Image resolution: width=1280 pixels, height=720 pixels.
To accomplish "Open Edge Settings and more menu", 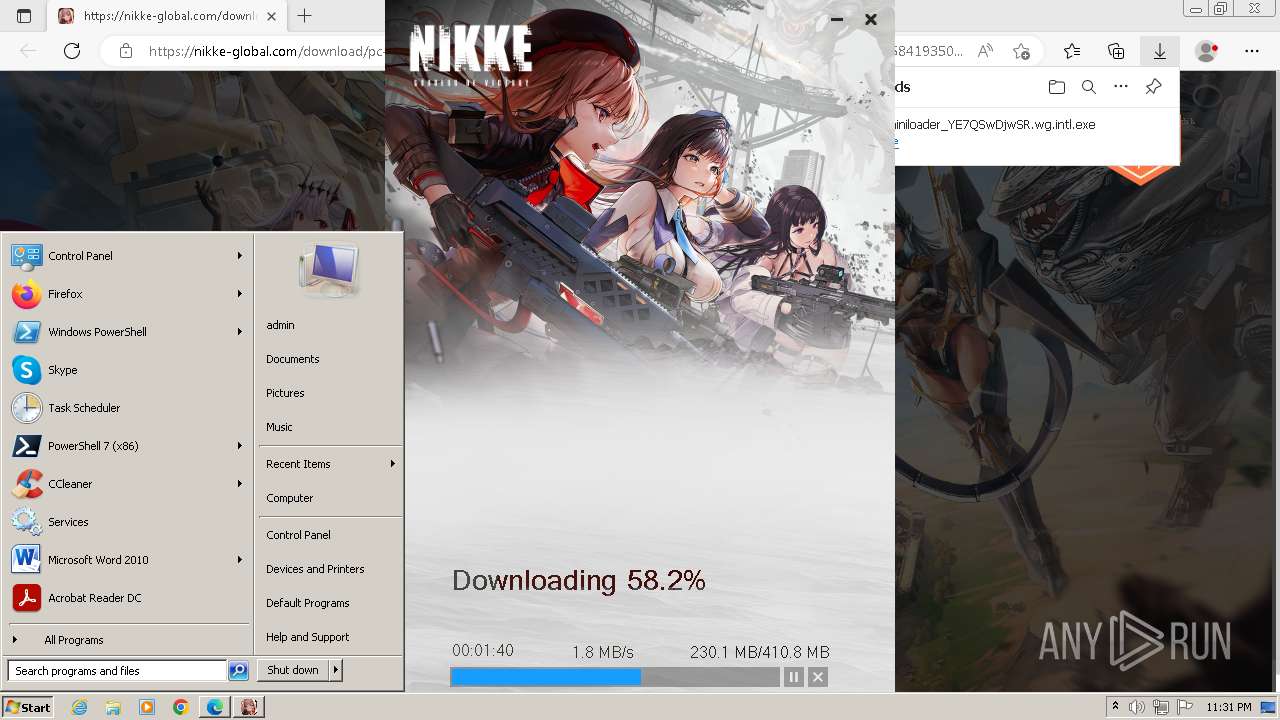I will tap(1252, 51).
